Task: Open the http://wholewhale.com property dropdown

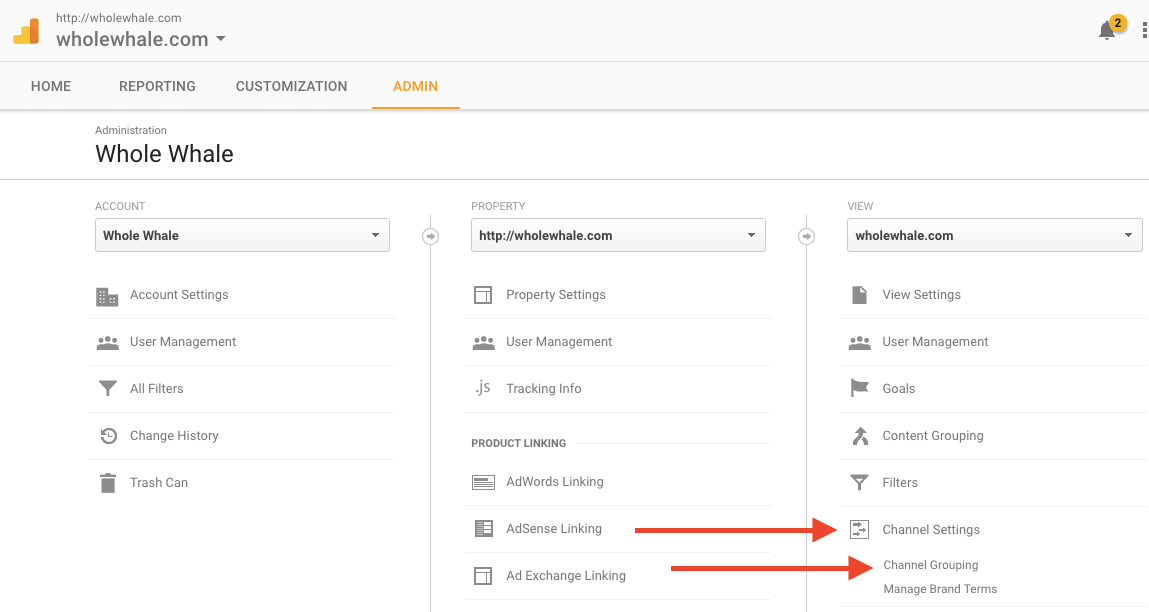Action: click(618, 235)
